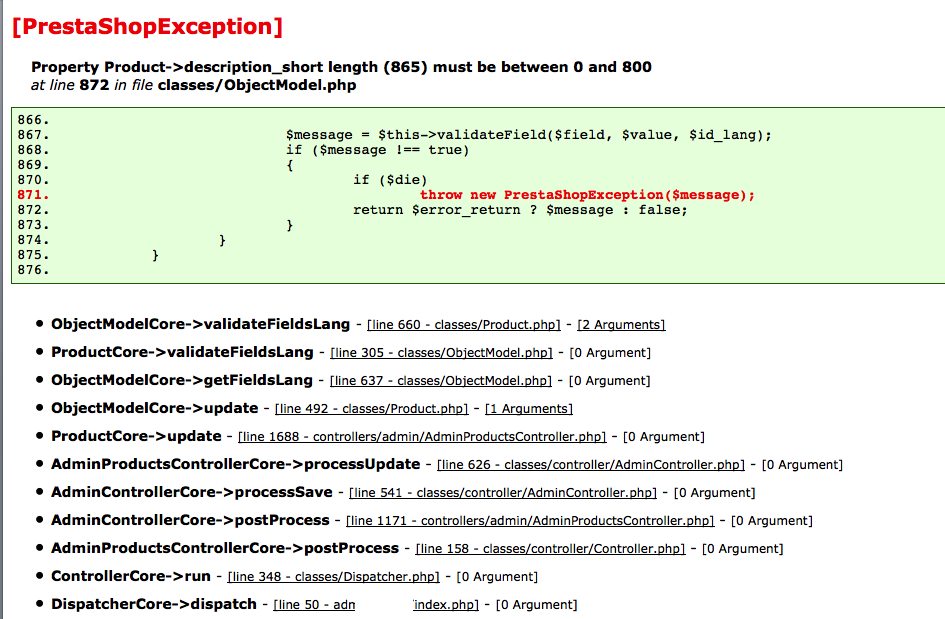Click [0 Argument] text for AdminProductsControllerCore->processUpdate

click(x=802, y=465)
